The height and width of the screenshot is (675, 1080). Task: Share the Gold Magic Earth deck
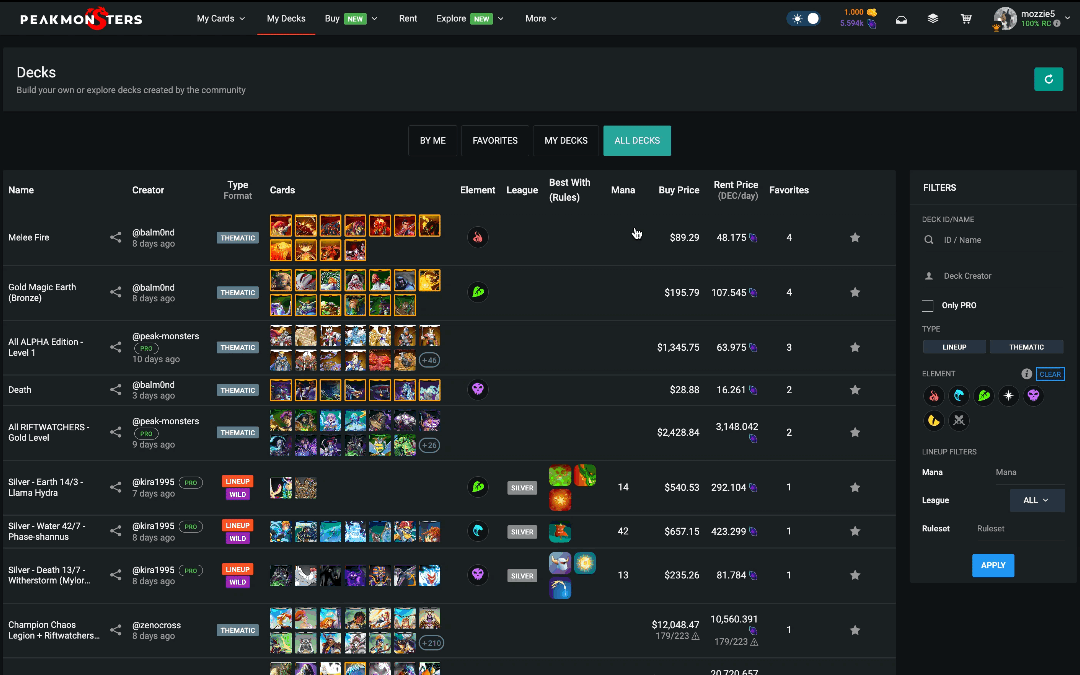tap(115, 292)
